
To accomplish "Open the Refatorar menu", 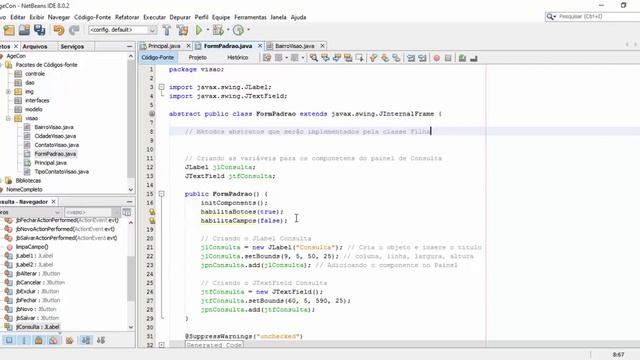I will point(127,17).
